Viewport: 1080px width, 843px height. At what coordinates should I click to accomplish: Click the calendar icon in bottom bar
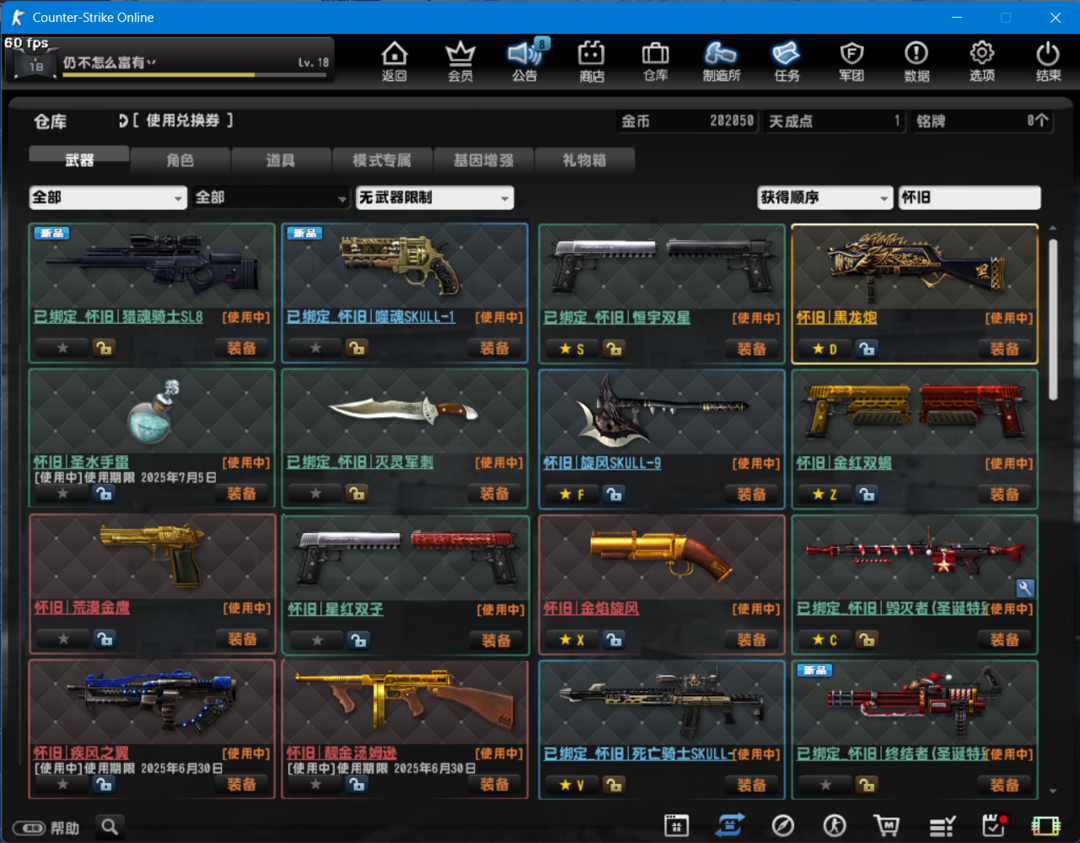coord(676,825)
